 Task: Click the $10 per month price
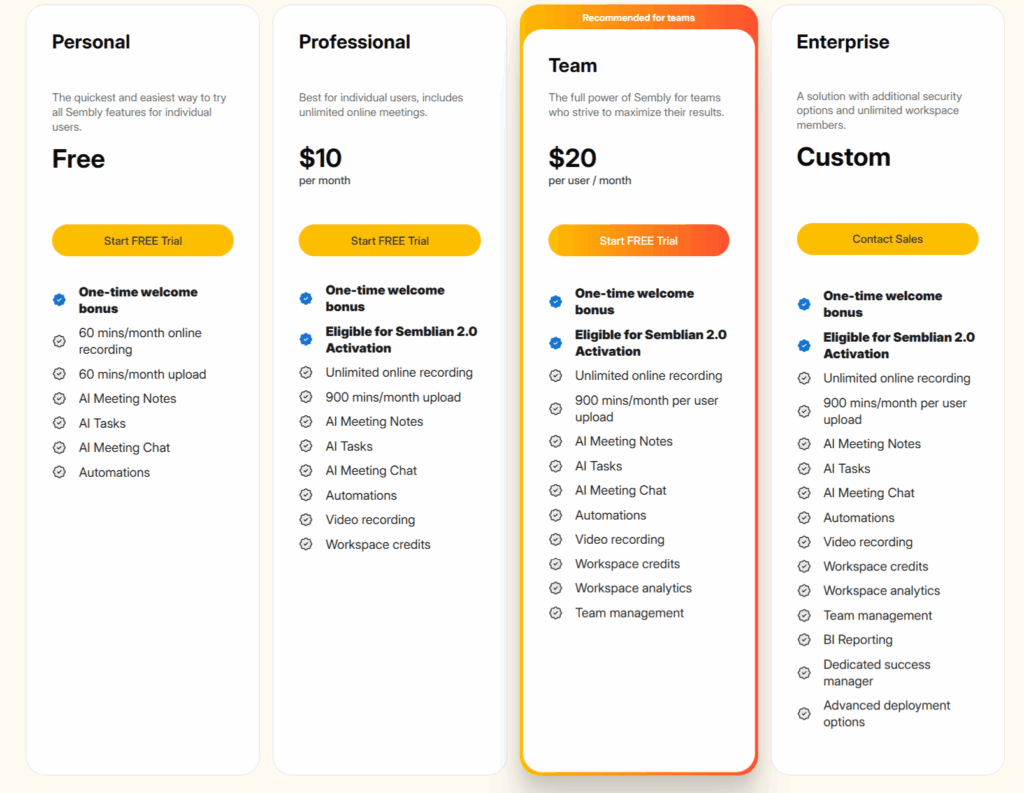tap(321, 158)
